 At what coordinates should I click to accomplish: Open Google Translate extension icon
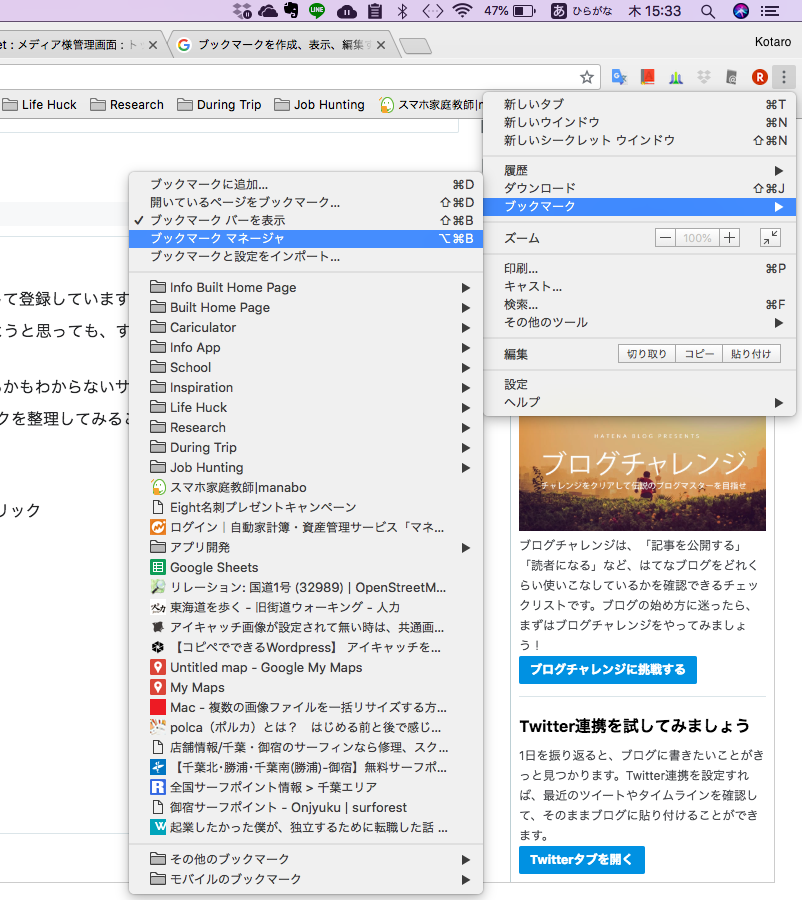tap(619, 77)
